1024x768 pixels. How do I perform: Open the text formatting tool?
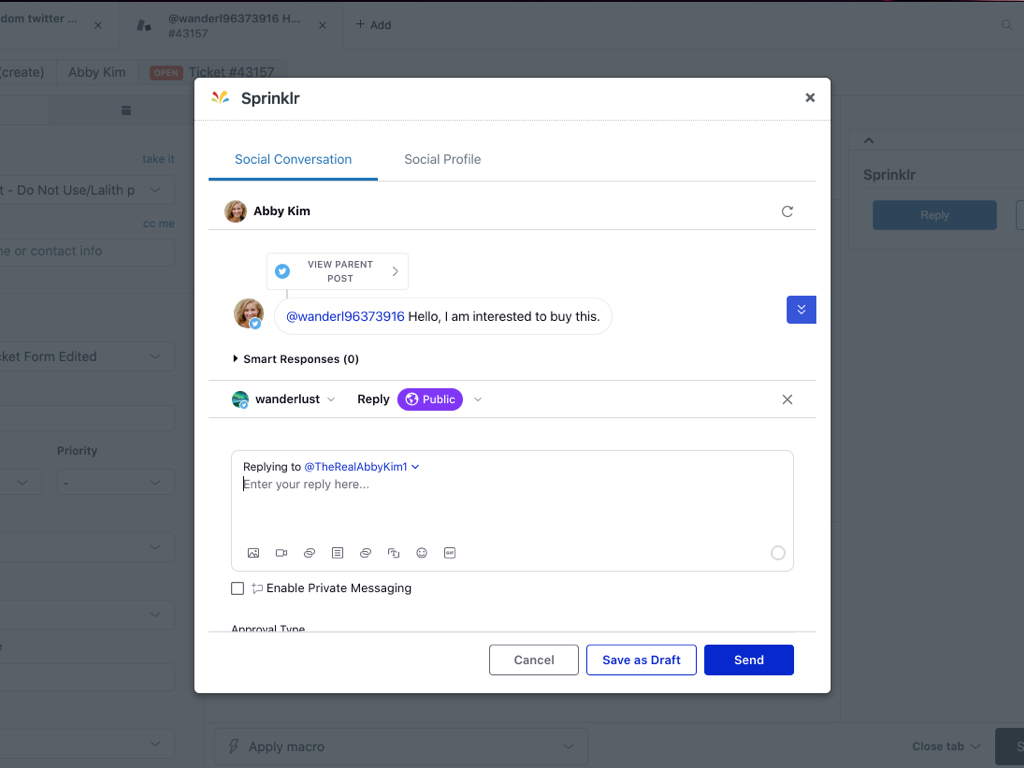point(393,552)
